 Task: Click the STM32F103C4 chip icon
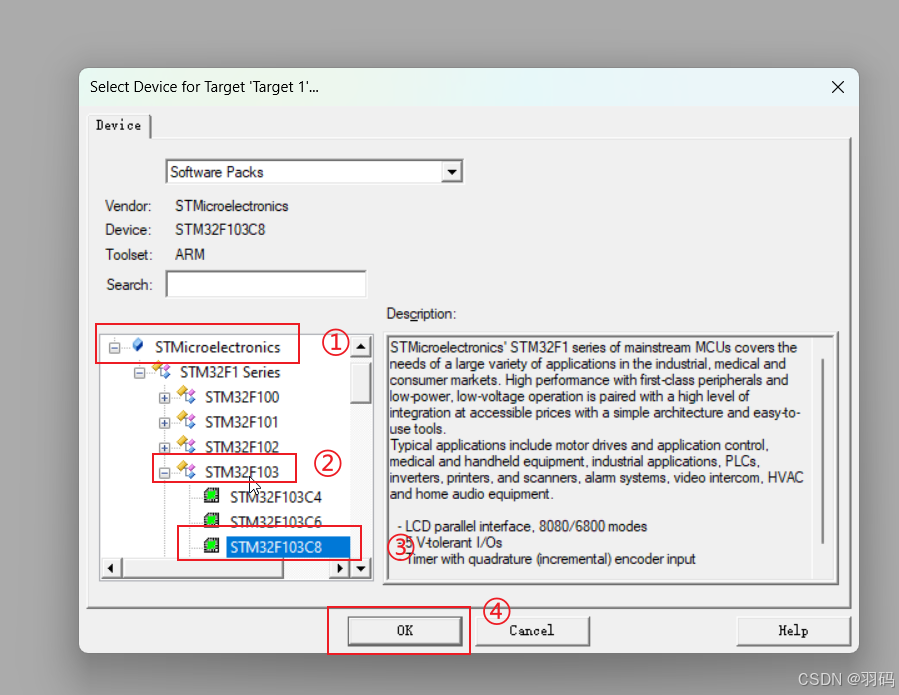pos(212,495)
